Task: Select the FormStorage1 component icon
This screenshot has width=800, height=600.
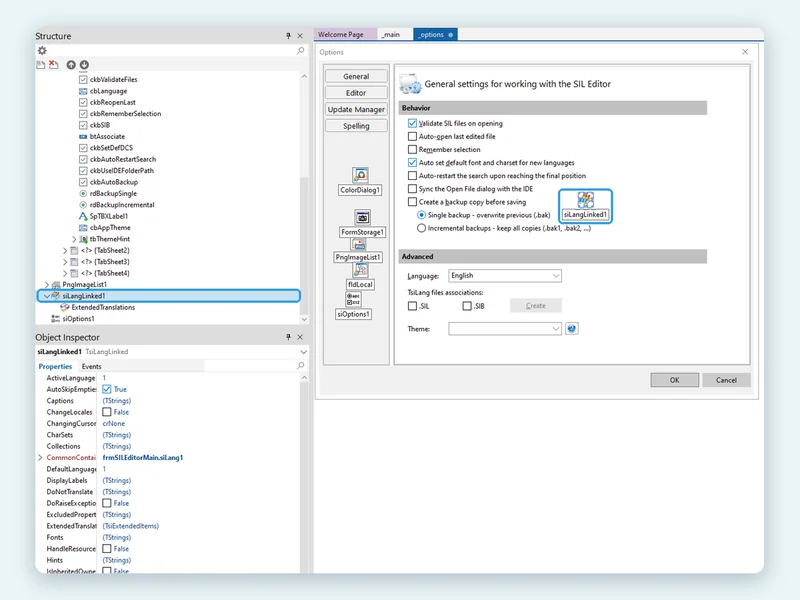Action: tap(362, 218)
